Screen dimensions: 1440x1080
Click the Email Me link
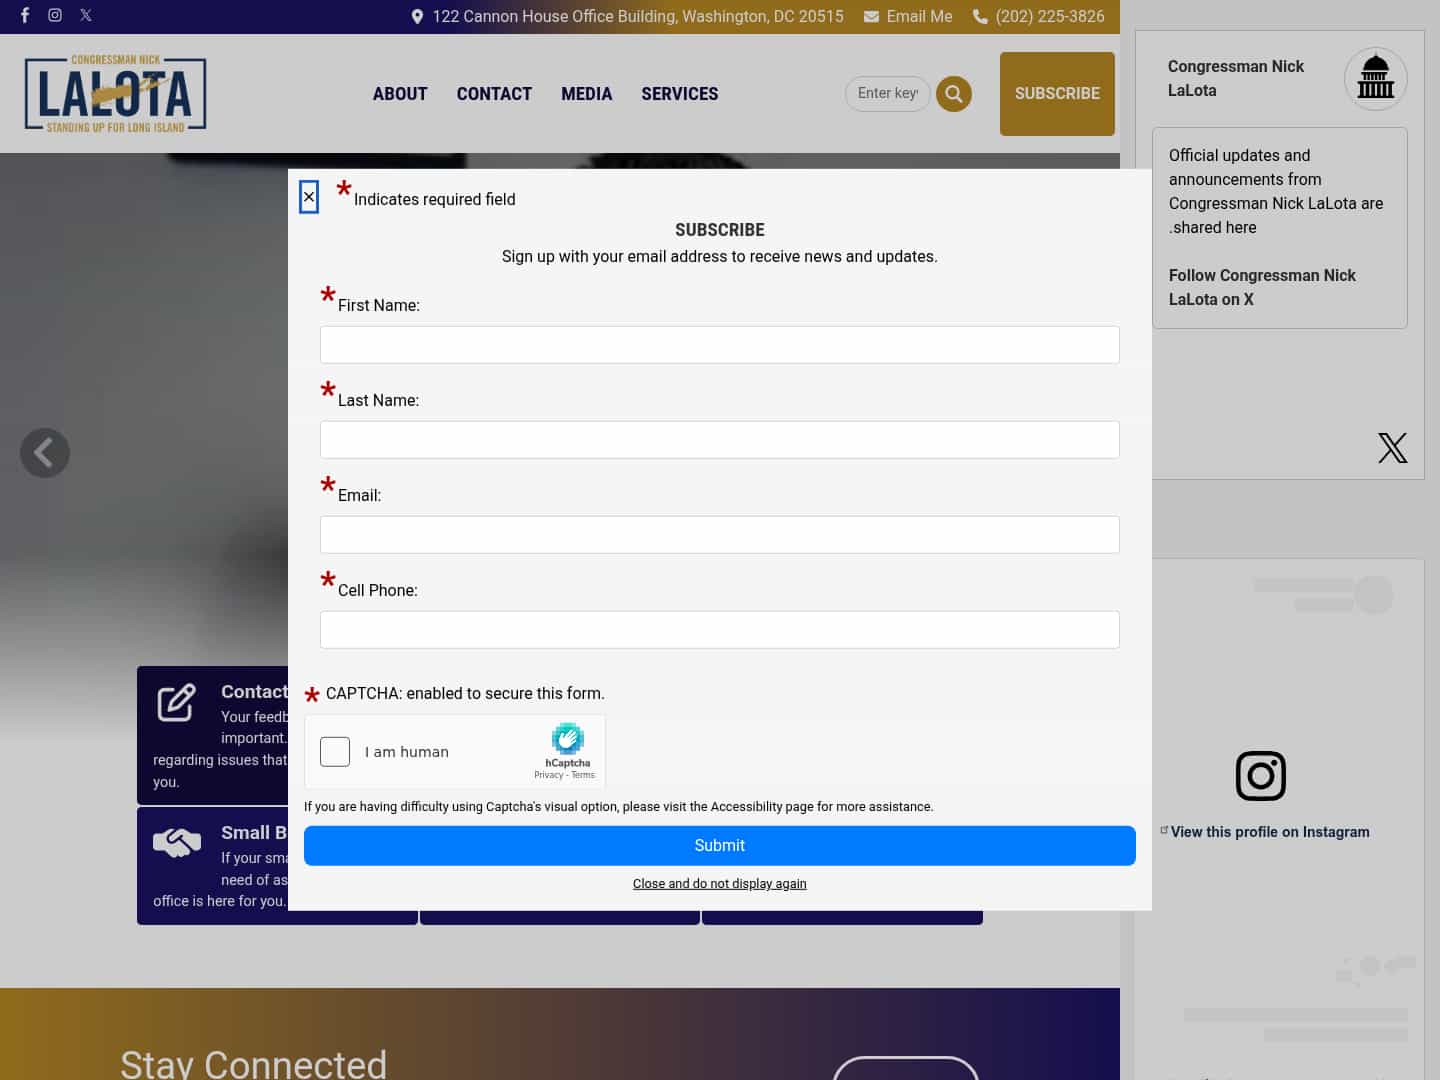click(x=919, y=17)
